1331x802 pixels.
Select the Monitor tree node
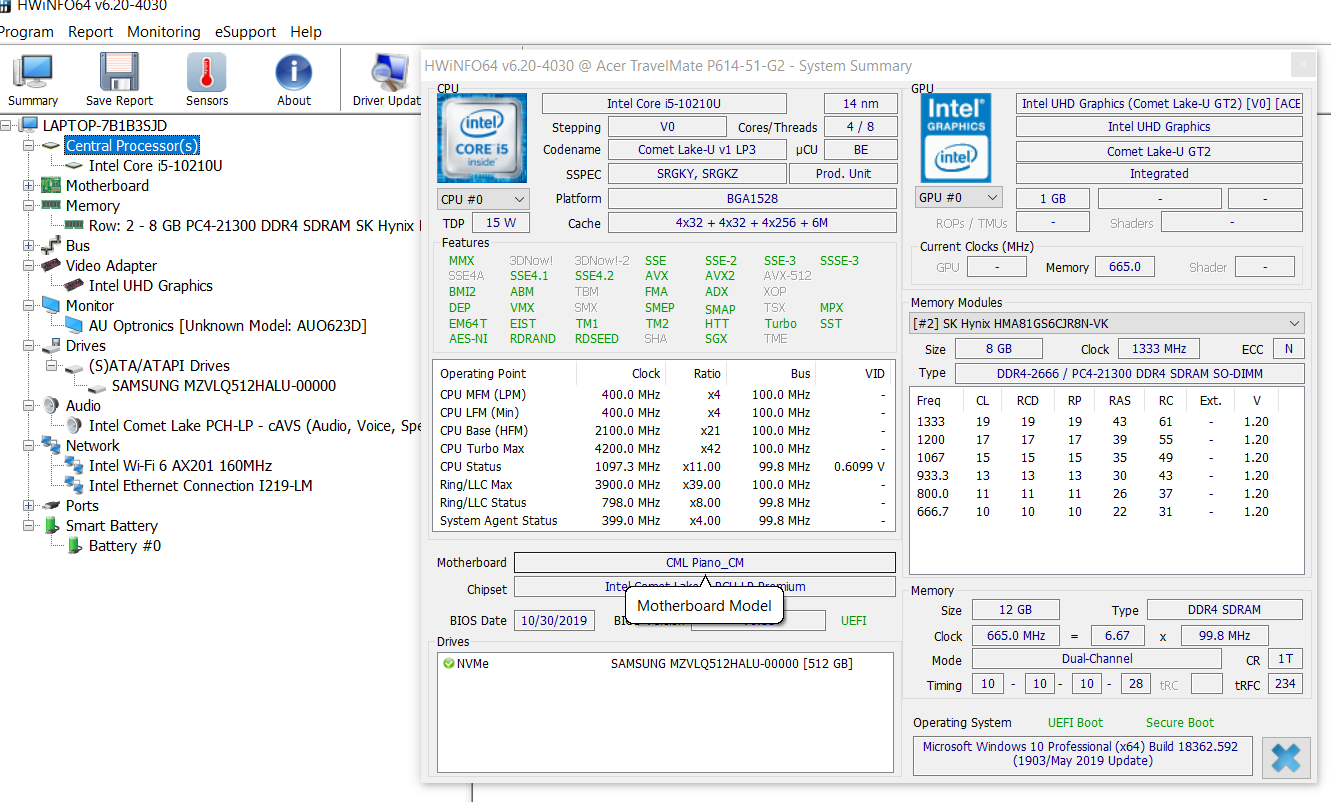tap(89, 306)
